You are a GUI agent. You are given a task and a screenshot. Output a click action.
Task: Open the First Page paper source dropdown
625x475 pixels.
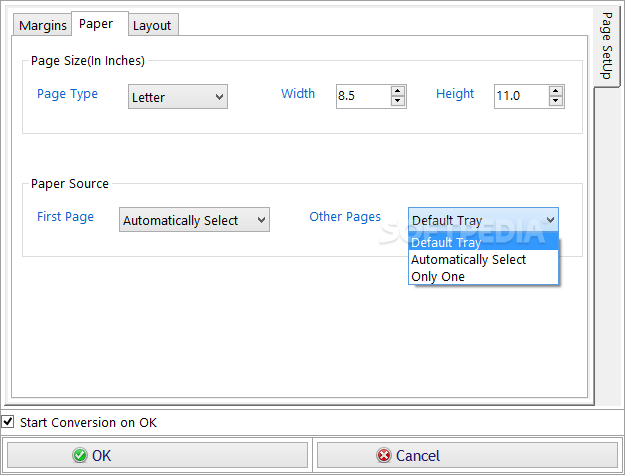[x=194, y=220]
